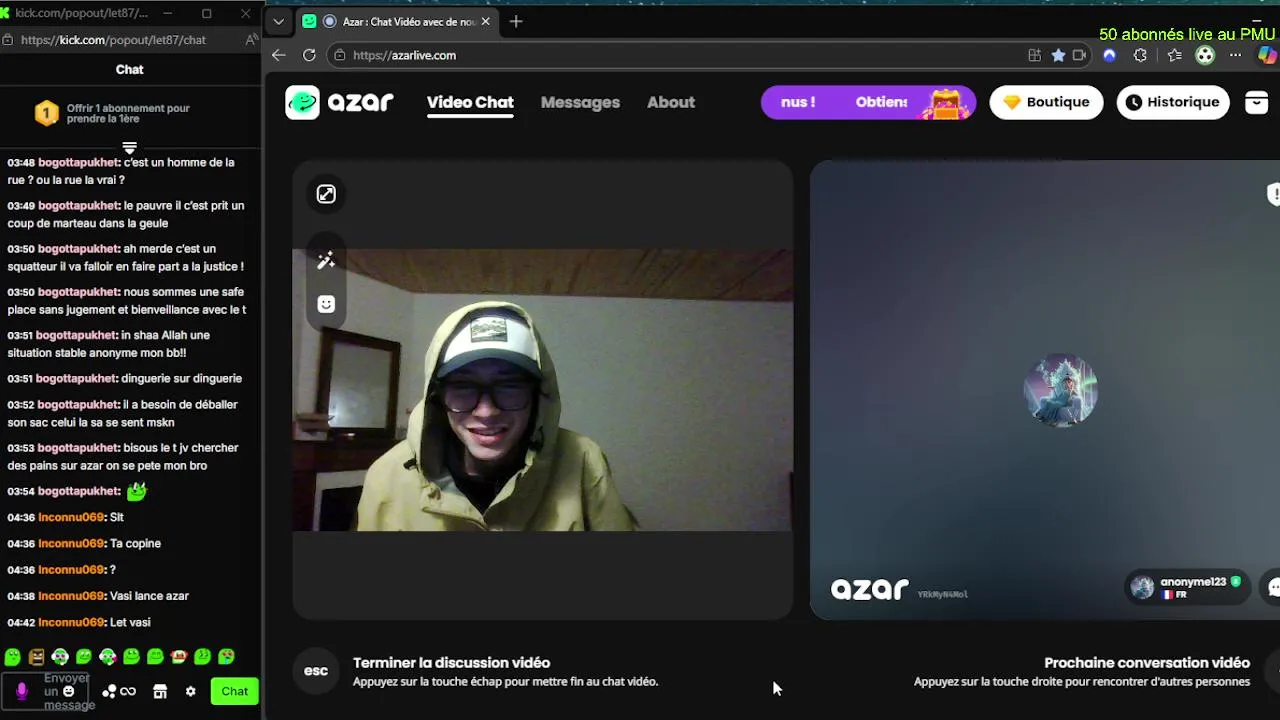The width and height of the screenshot is (1280, 720).
Task: Open browser split screen apps icon
Action: point(1034,55)
